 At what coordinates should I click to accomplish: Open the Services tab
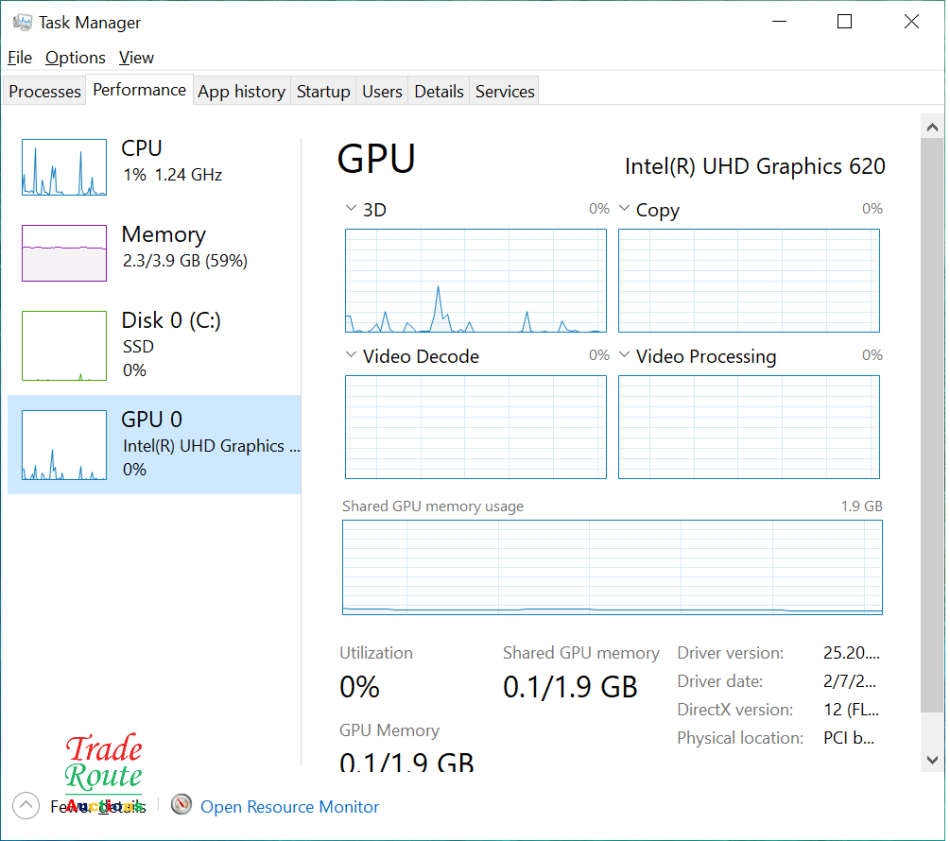(504, 91)
